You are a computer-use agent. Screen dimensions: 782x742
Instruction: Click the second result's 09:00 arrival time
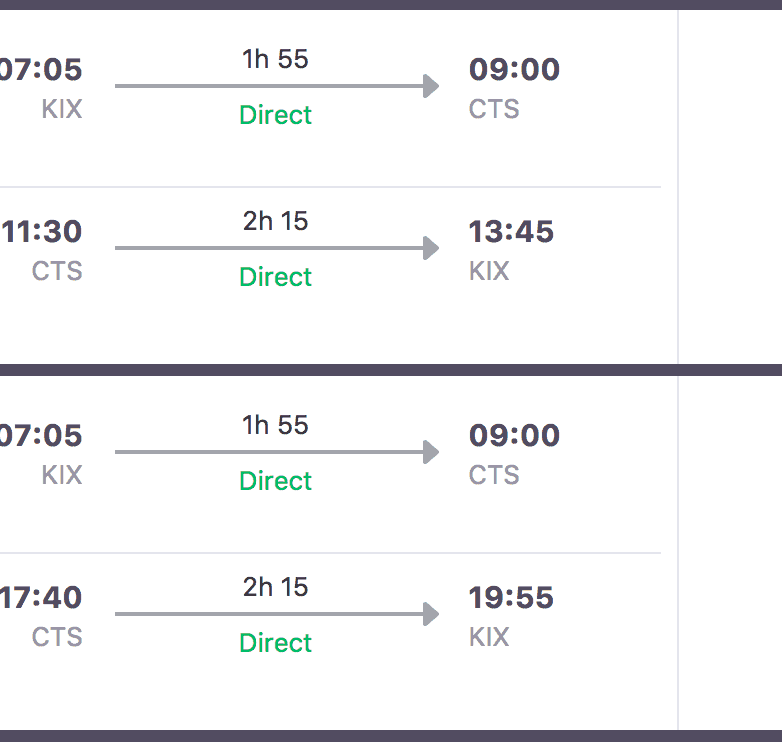(514, 436)
